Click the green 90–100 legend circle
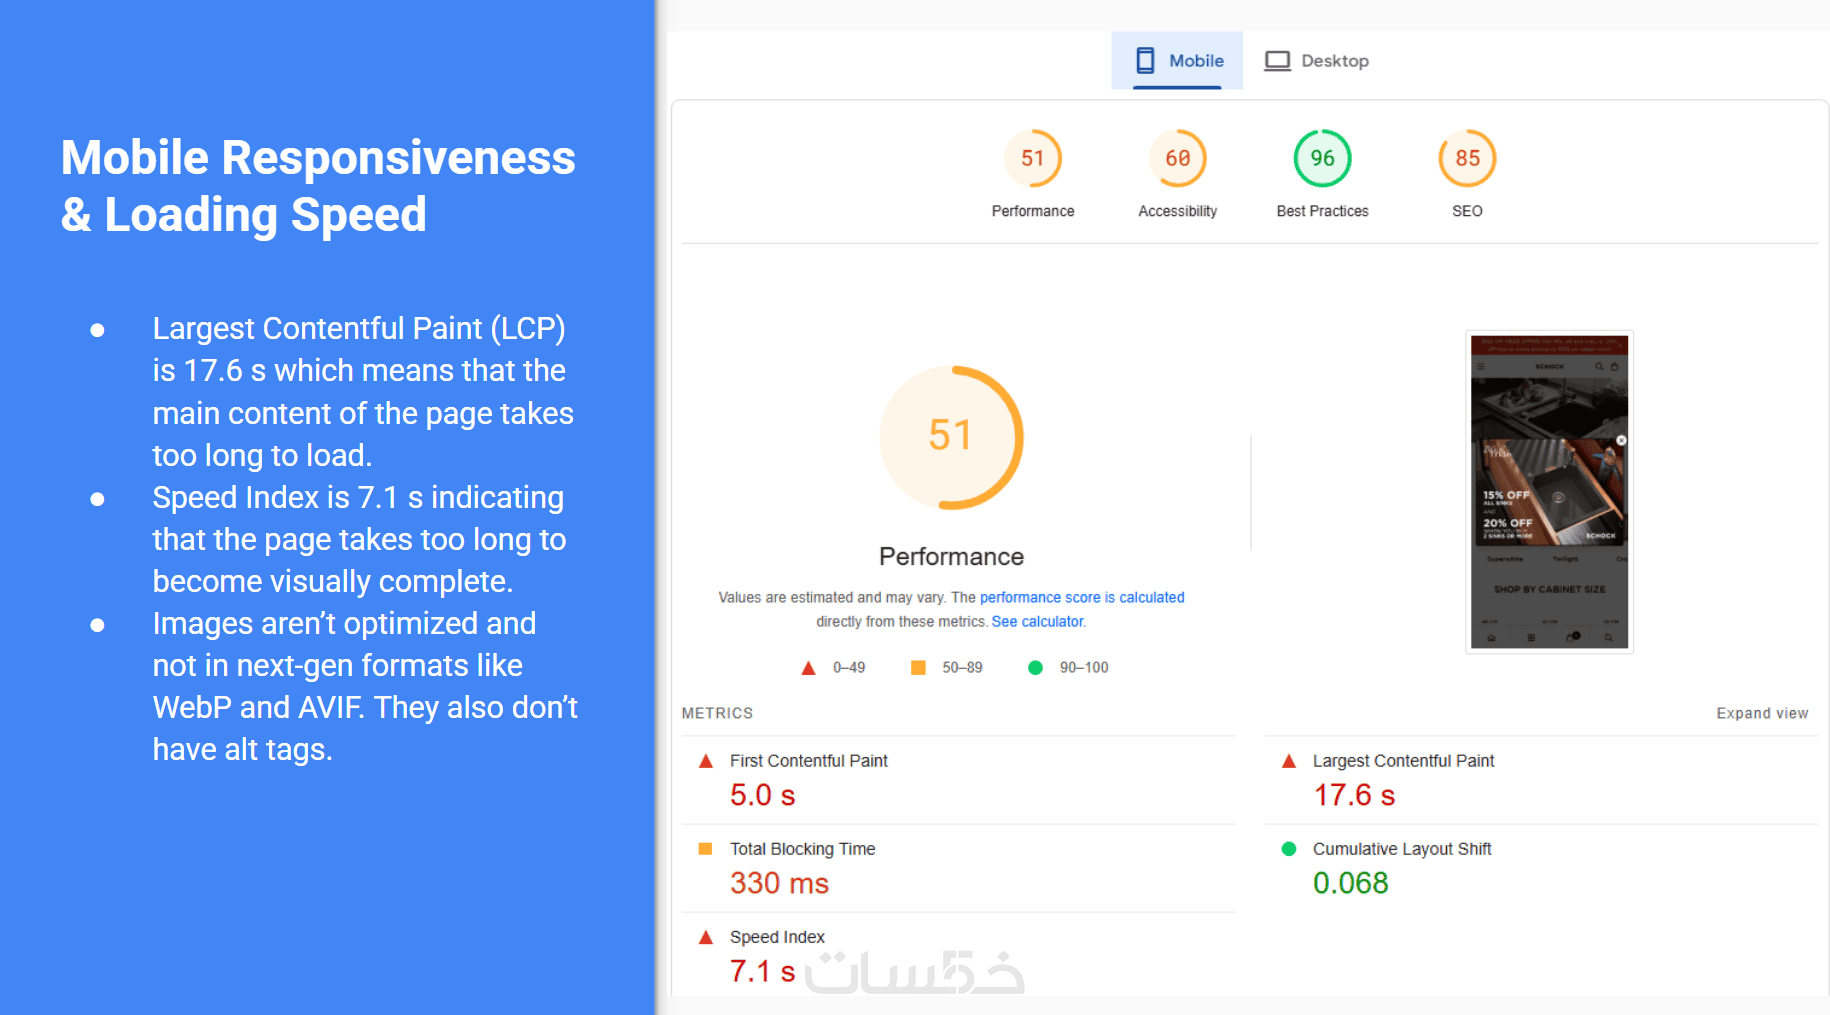Viewport: 1830px width, 1015px height. click(x=1035, y=667)
